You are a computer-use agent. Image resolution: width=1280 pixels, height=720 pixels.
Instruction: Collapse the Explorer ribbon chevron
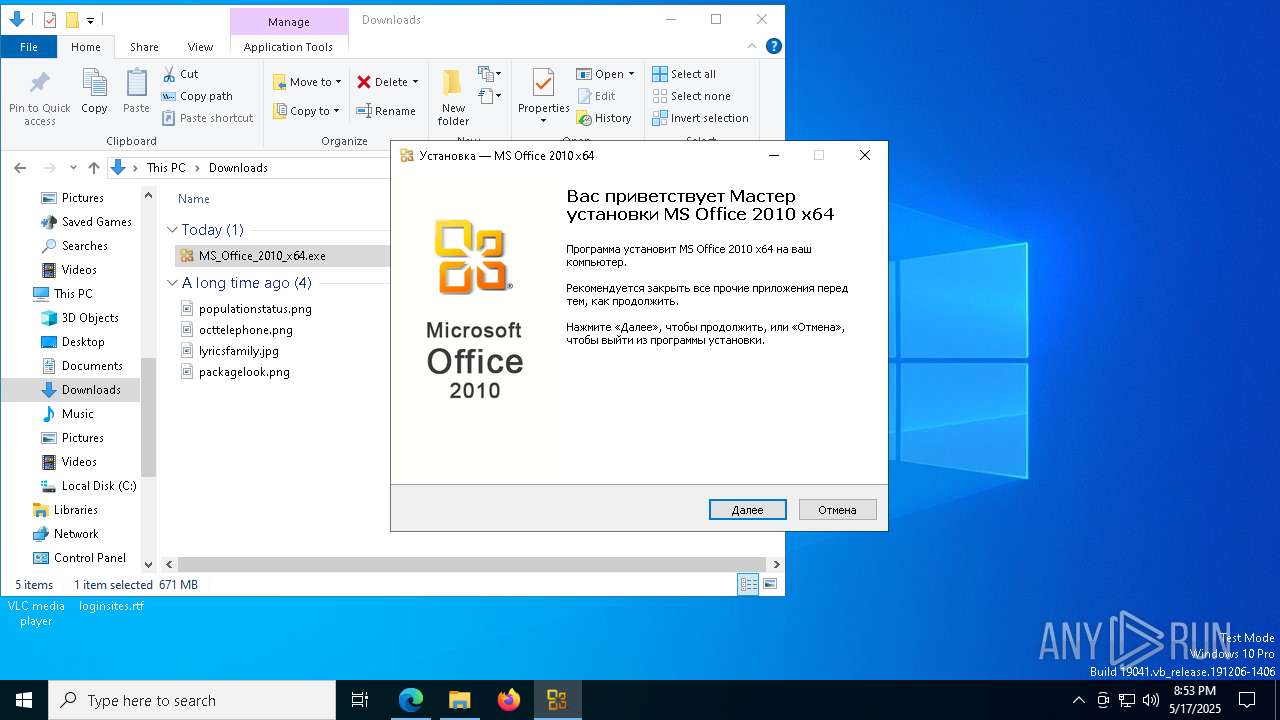[x=752, y=46]
